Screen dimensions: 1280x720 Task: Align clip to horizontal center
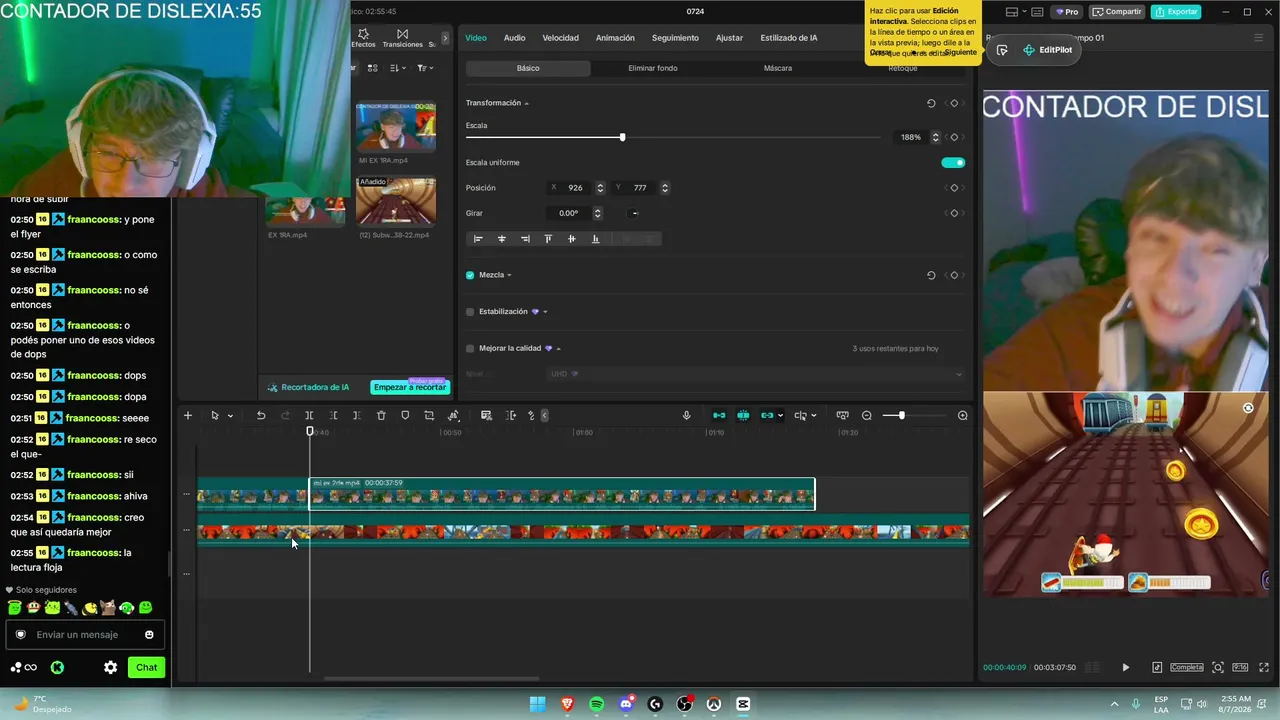click(501, 239)
